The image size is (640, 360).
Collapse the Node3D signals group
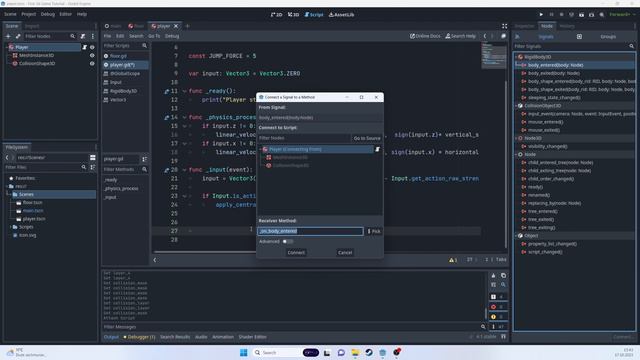click(x=516, y=138)
